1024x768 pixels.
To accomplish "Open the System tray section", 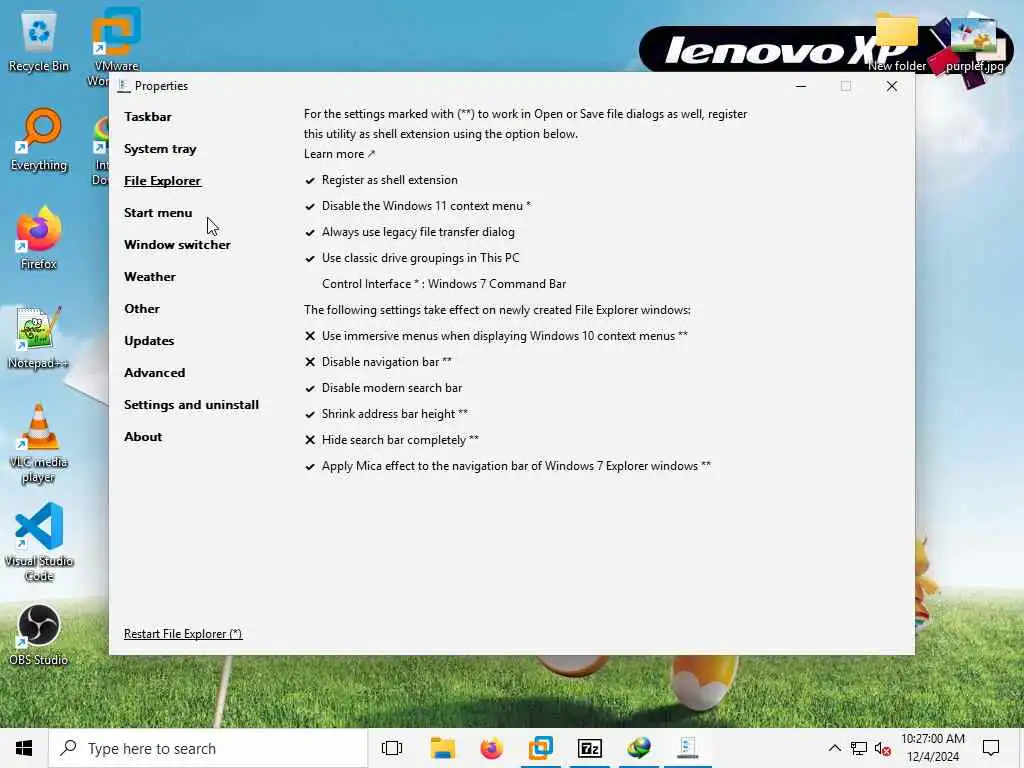I will [160, 149].
